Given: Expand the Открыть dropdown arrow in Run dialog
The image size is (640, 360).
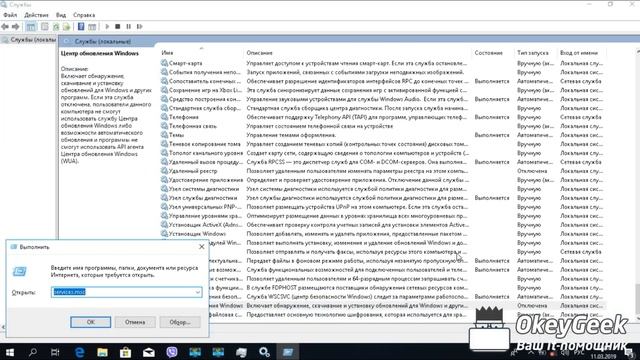Looking at the screenshot, I should [x=198, y=292].
